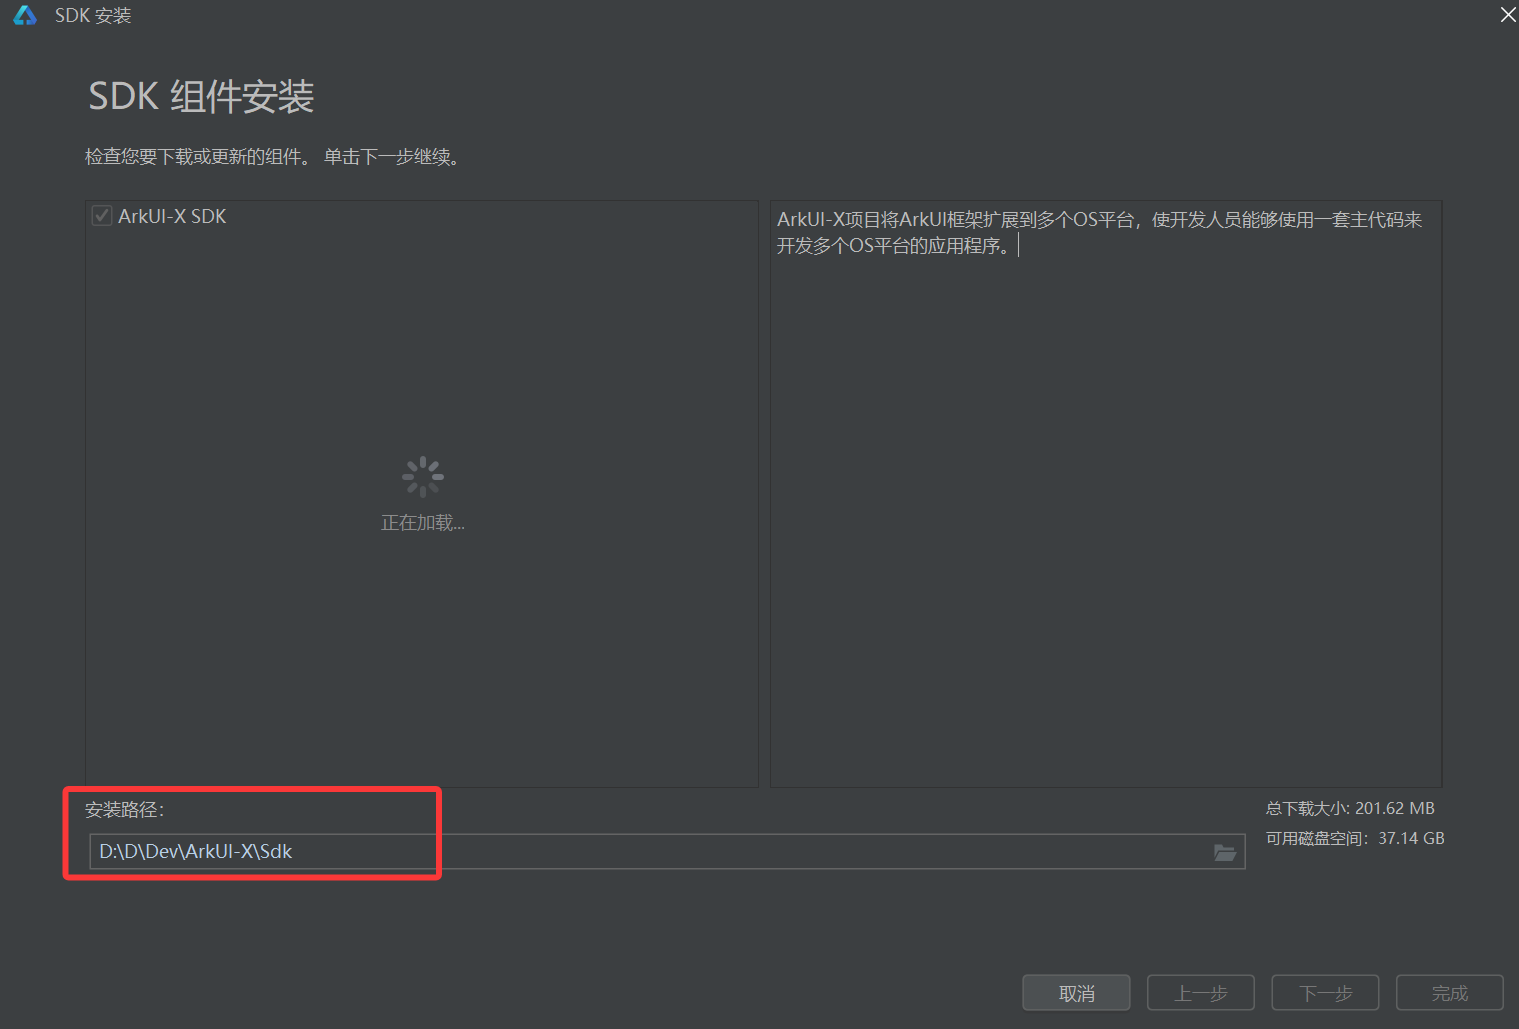Click the 可用磁盘空间 37.14 GB text
Screen dimensions: 1519x1029
click(x=1355, y=838)
